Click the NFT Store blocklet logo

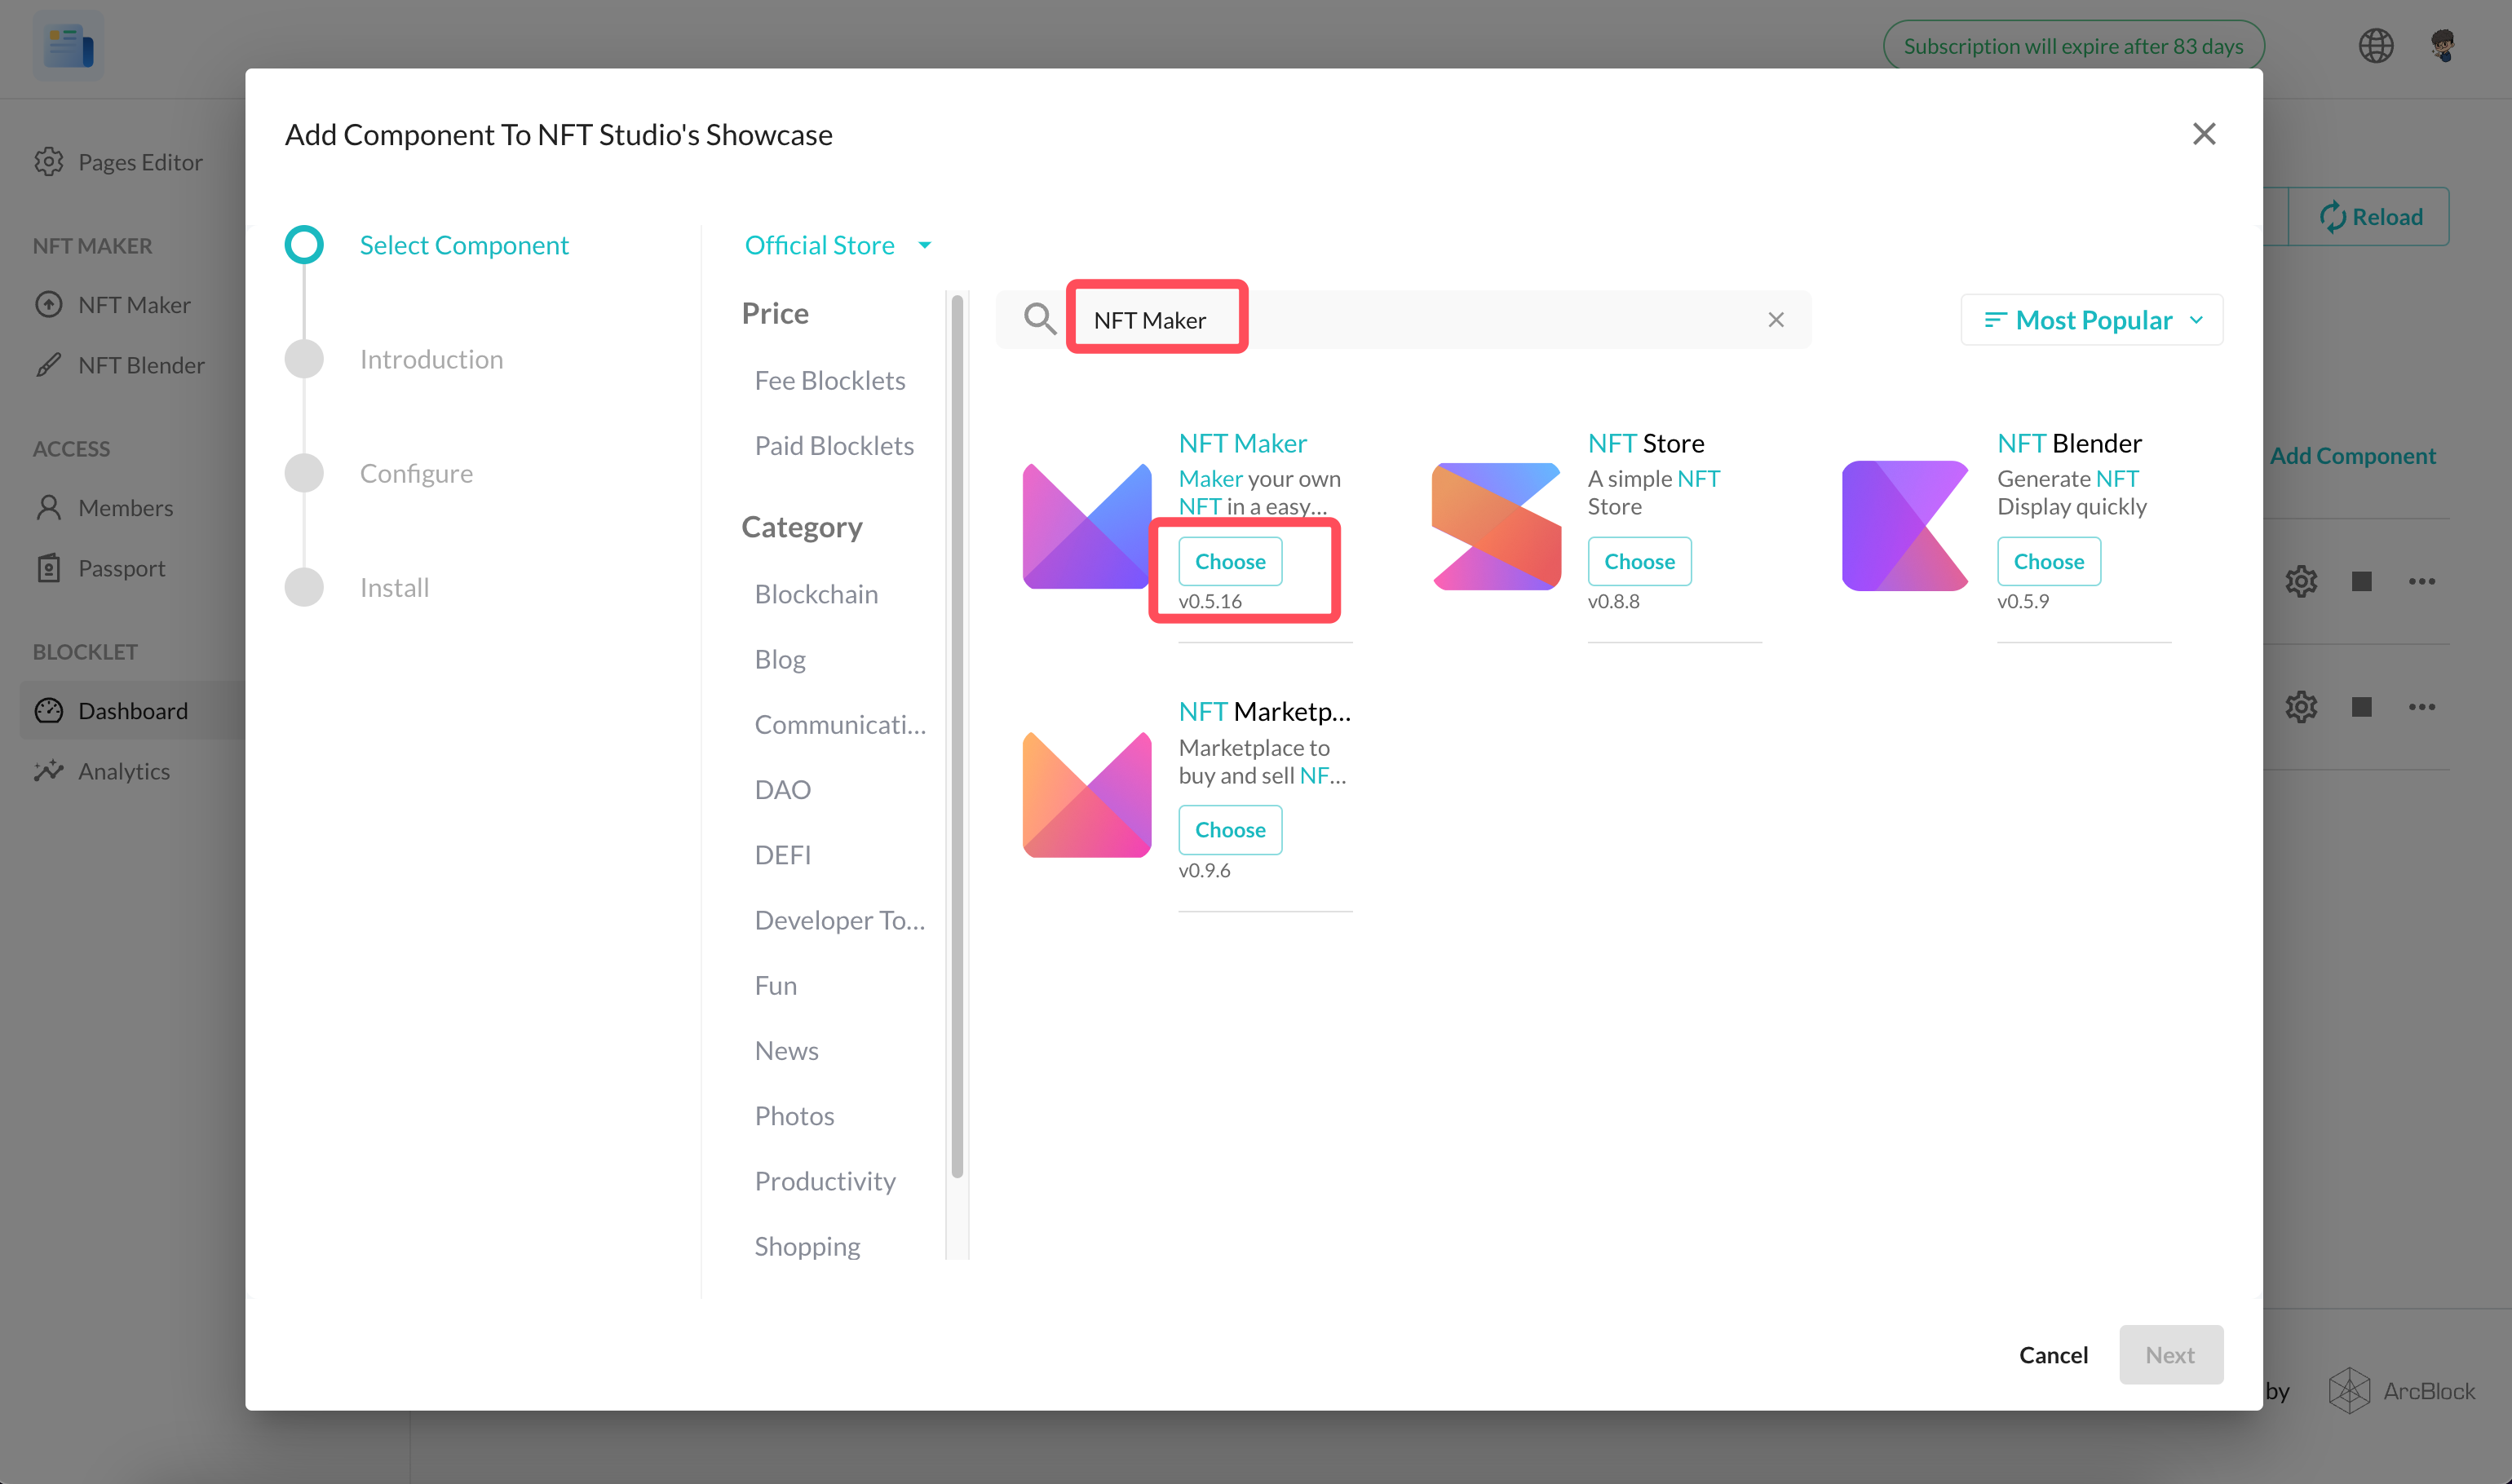click(1496, 526)
